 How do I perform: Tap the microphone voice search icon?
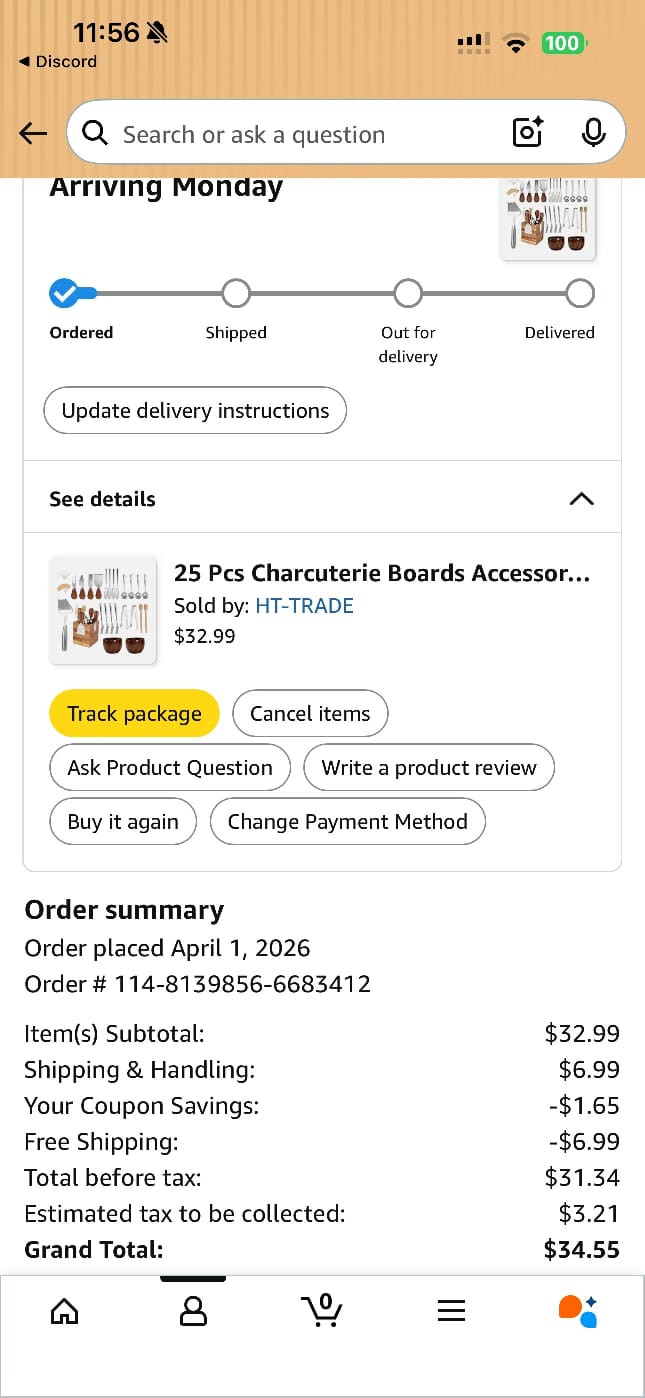[x=593, y=132]
